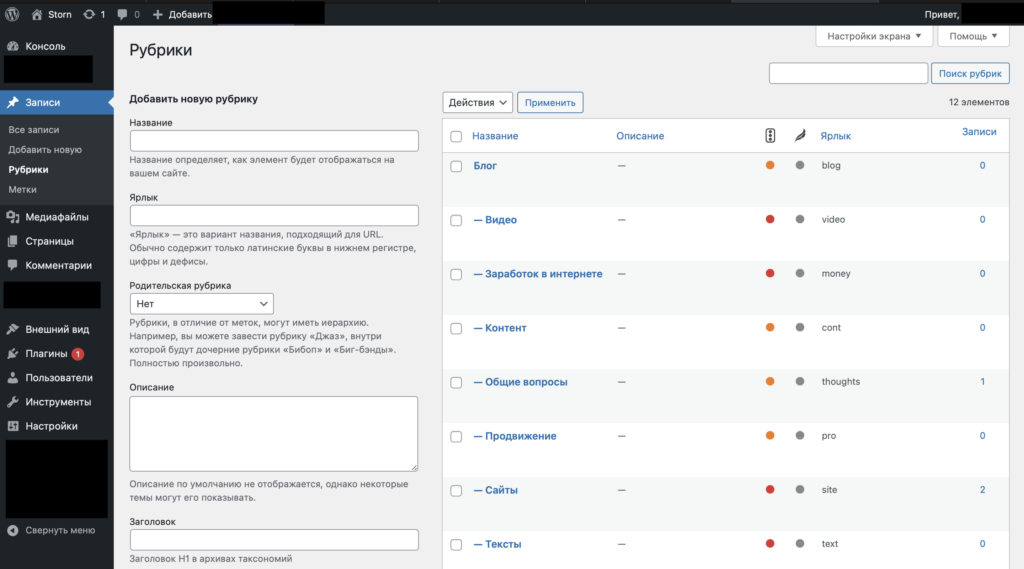The width and height of the screenshot is (1024, 569).
Task: Open the Действия bulk actions dropdown
Action: pos(477,103)
